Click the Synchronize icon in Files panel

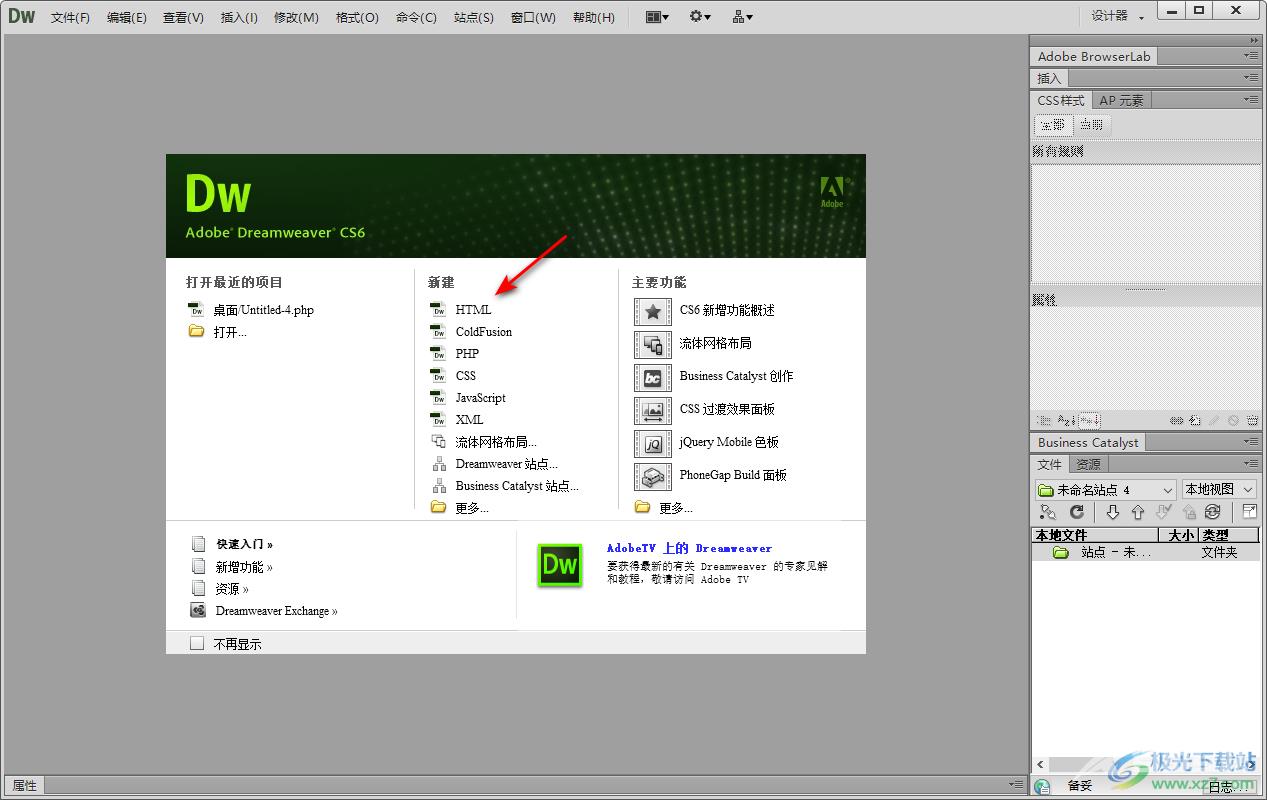pyautogui.click(x=1213, y=512)
